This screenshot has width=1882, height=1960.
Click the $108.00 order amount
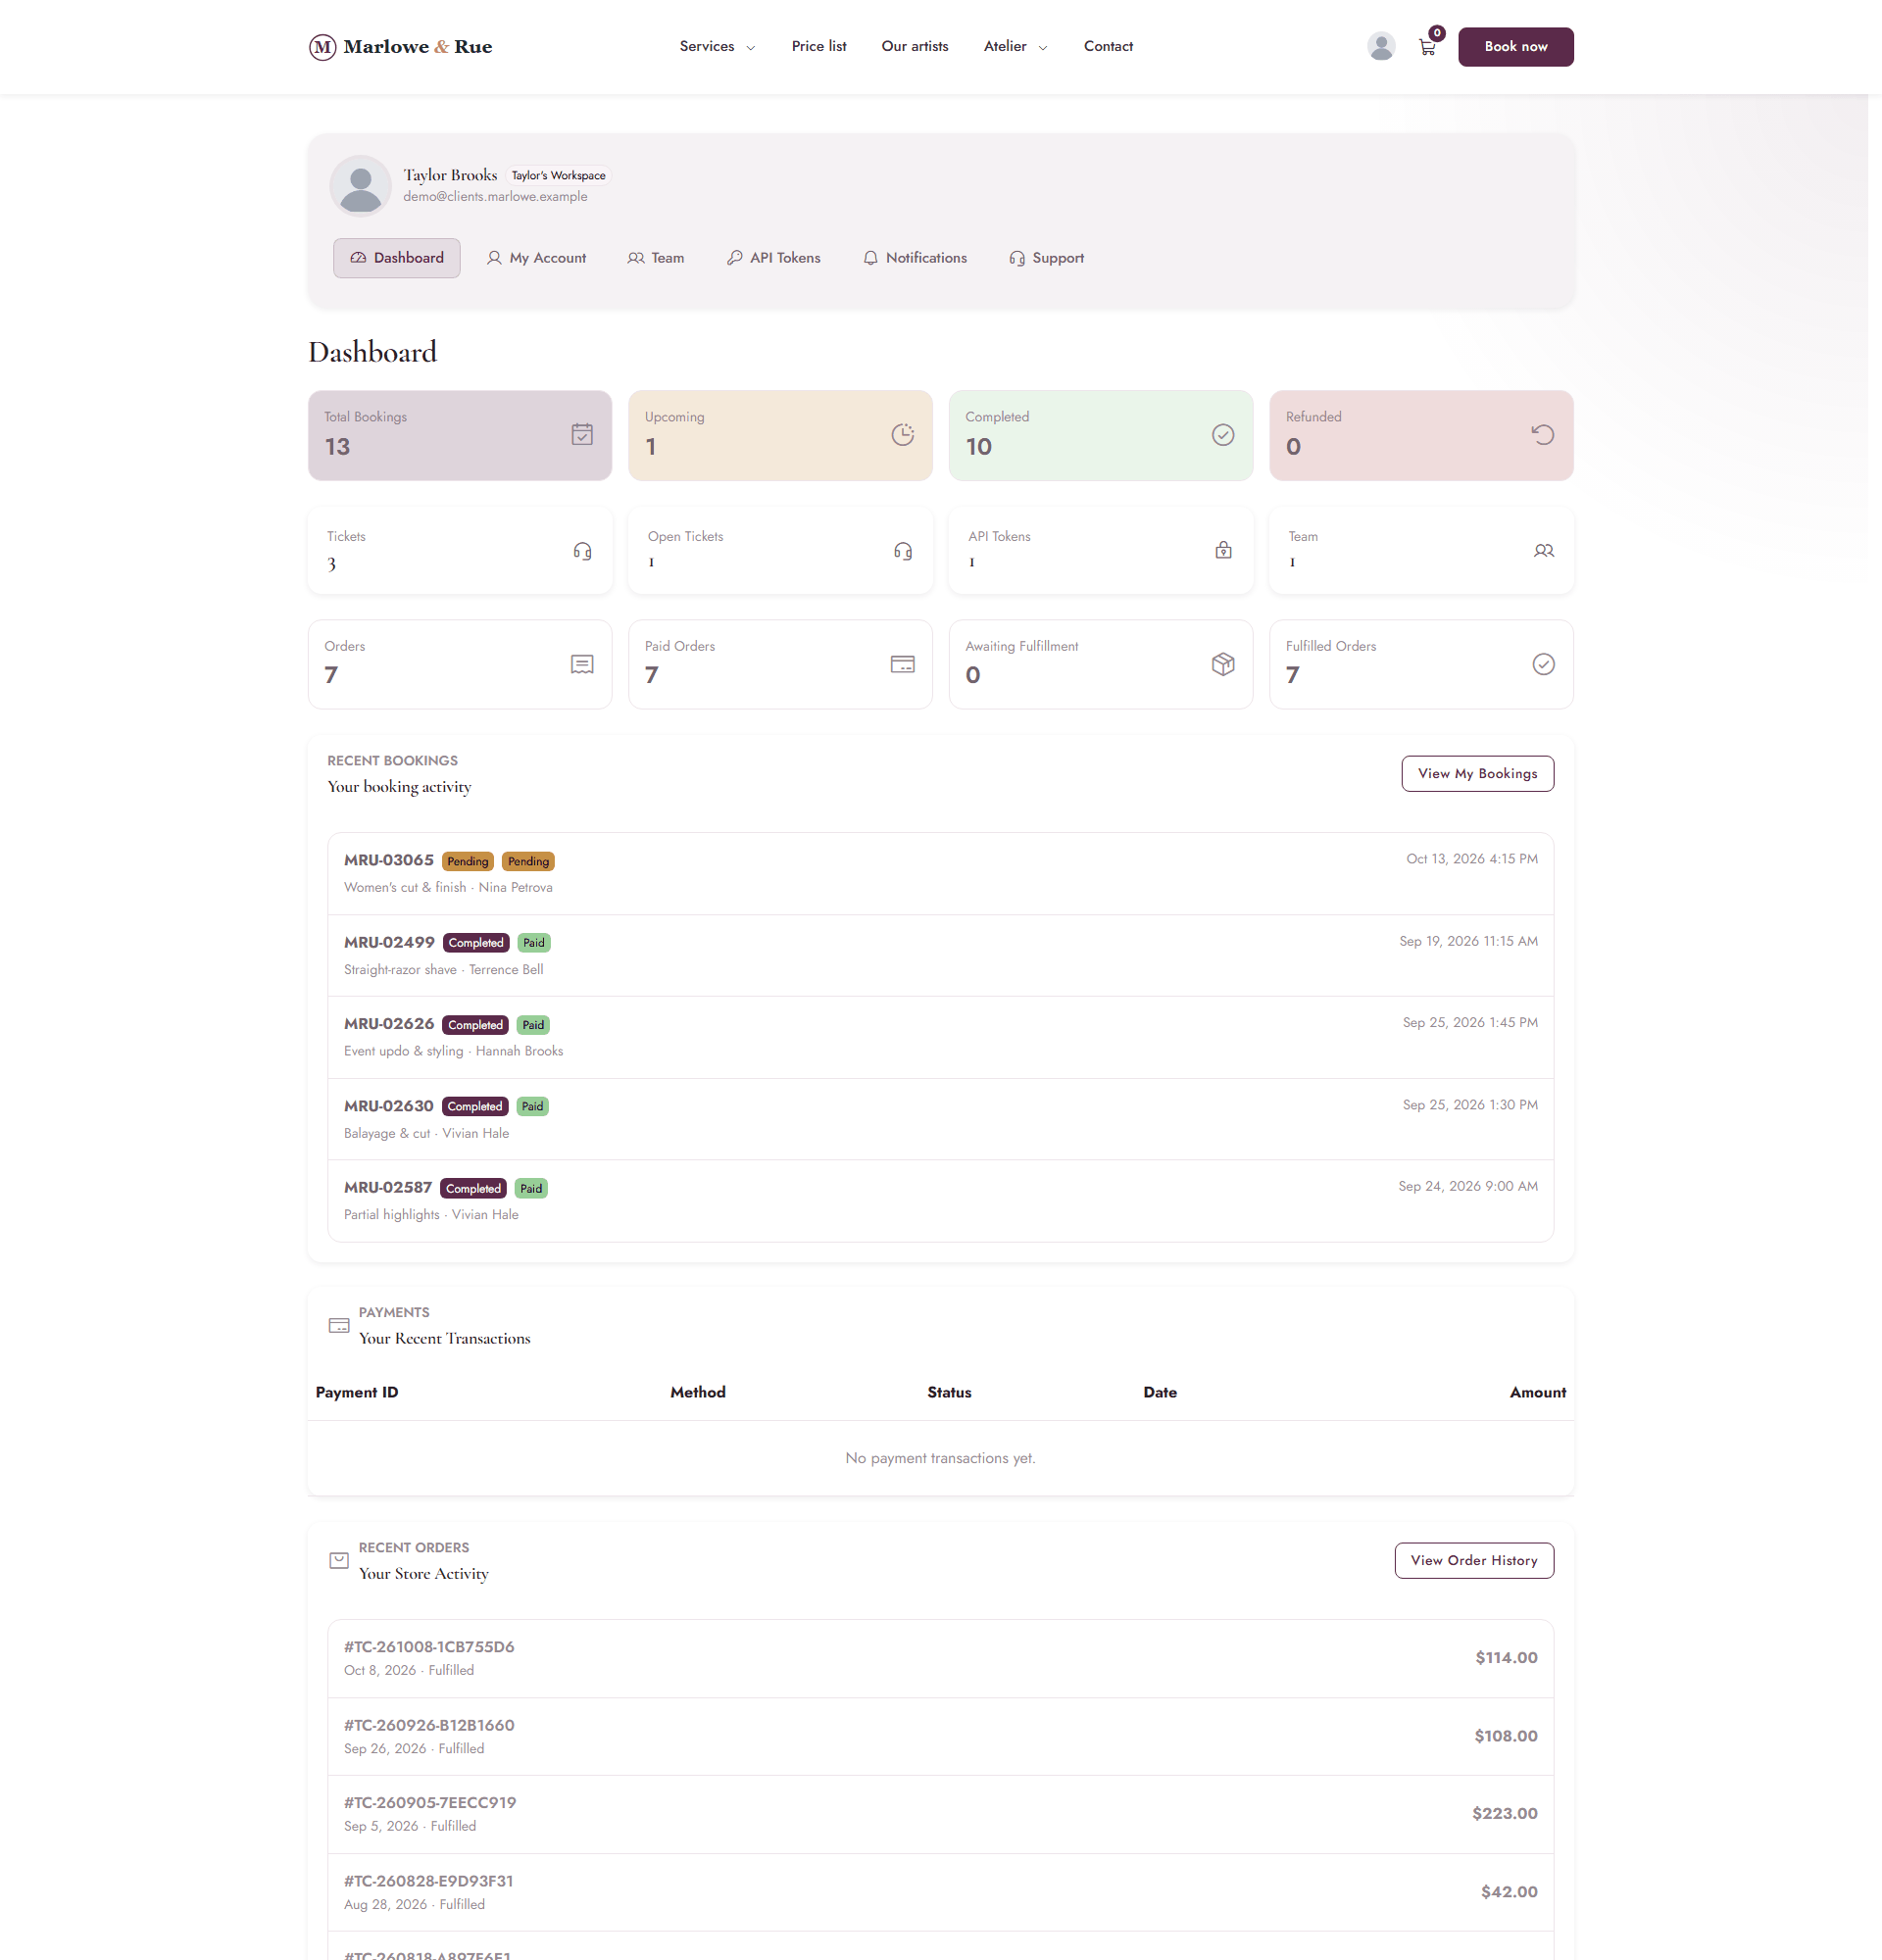tap(1505, 1736)
